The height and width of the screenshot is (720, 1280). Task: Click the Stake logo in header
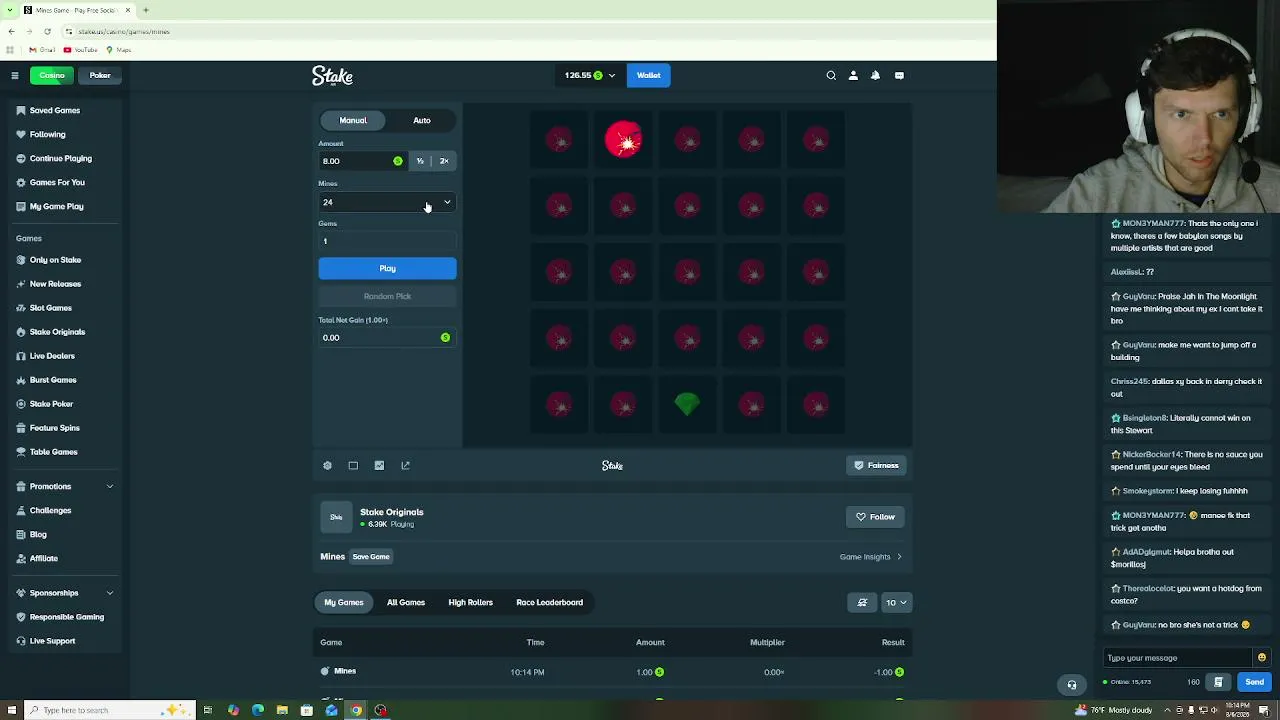pos(332,76)
